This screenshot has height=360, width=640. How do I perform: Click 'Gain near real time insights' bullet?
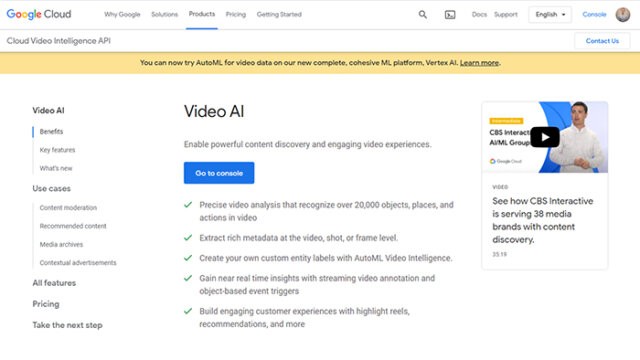[x=317, y=284]
